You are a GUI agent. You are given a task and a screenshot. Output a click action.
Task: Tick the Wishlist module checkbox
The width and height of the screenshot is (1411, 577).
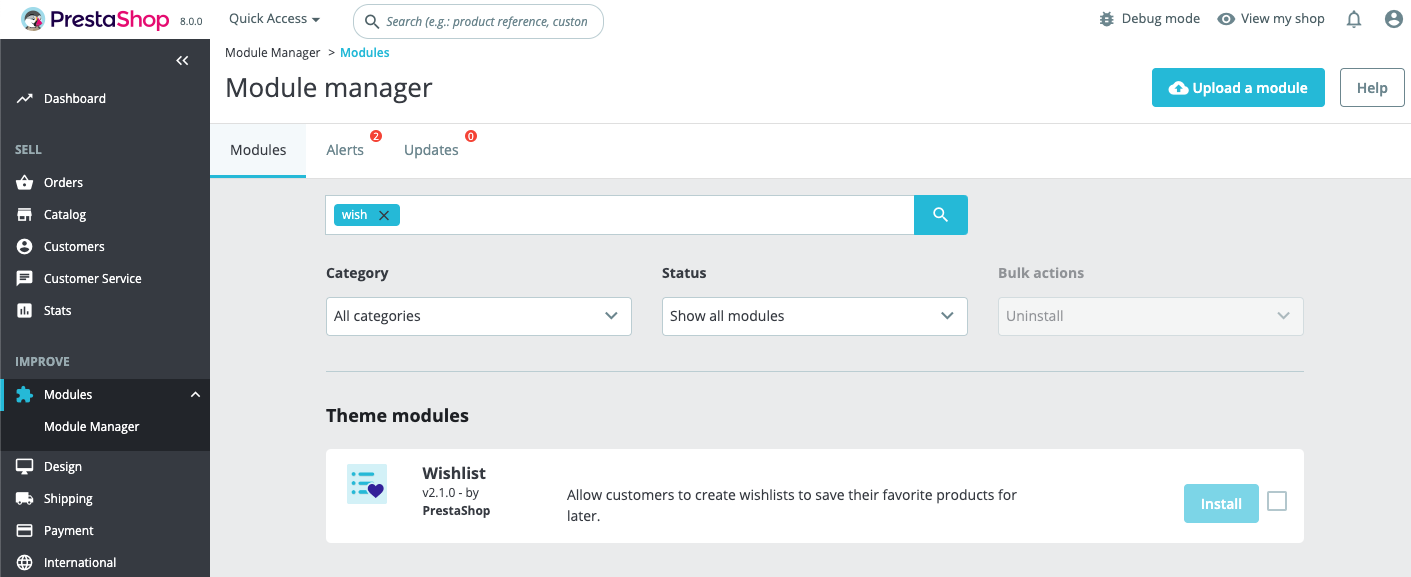point(1277,502)
